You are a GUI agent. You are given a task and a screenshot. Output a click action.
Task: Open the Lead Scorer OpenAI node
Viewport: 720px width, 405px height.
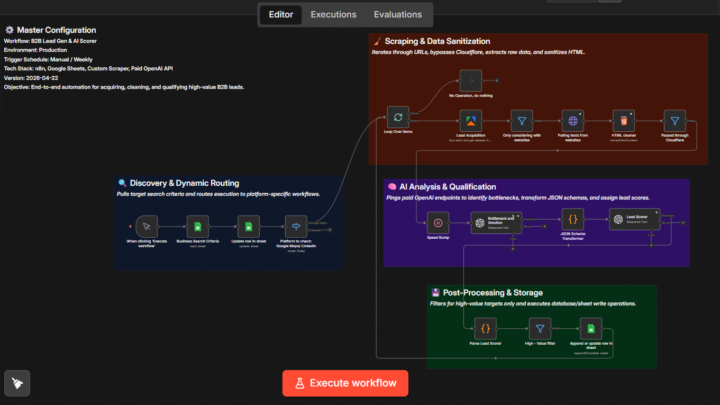coord(634,219)
